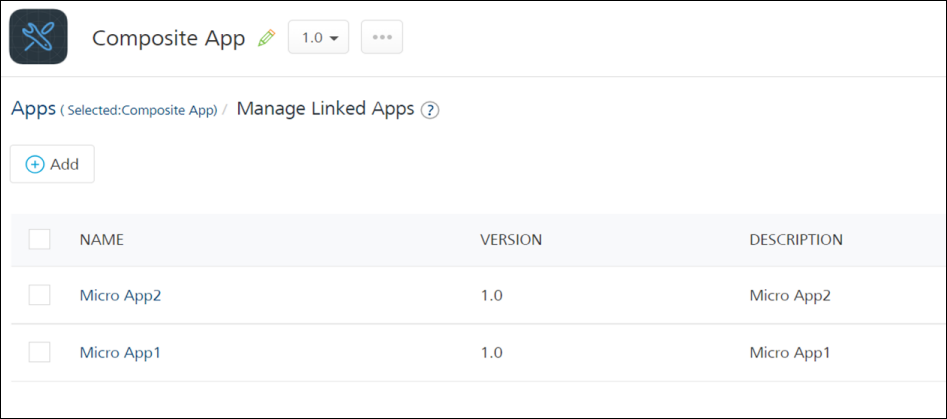Image resolution: width=947 pixels, height=419 pixels.
Task: Click the DESCRIPTION column header
Action: [796, 240]
